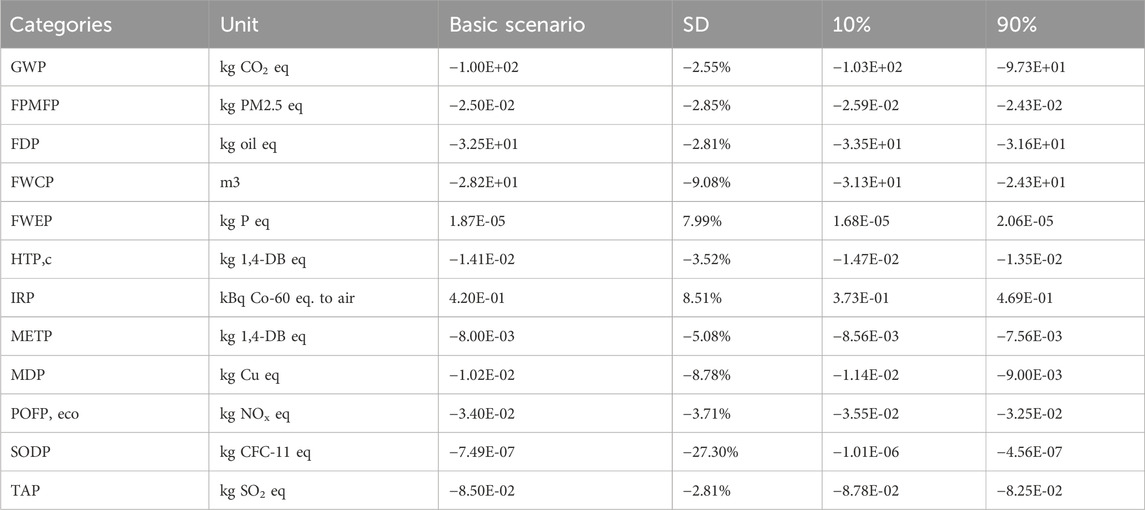Click the MDP 90% value −9.00E-03

1025,375
